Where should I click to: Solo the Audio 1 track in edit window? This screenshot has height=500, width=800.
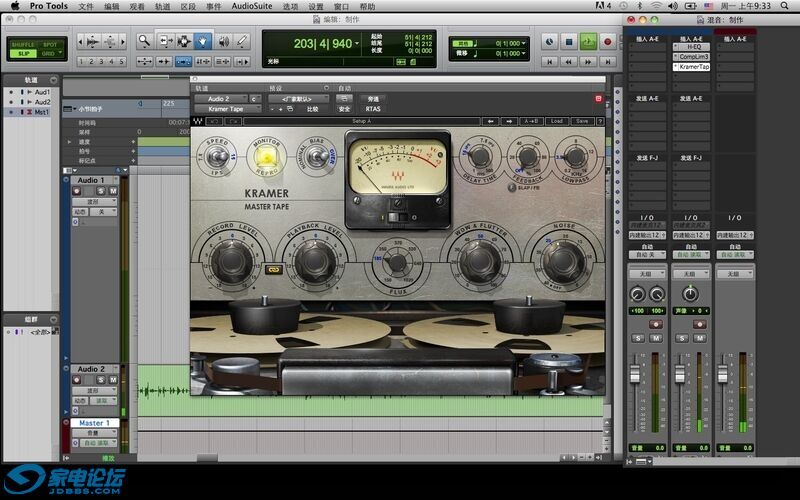(101, 191)
